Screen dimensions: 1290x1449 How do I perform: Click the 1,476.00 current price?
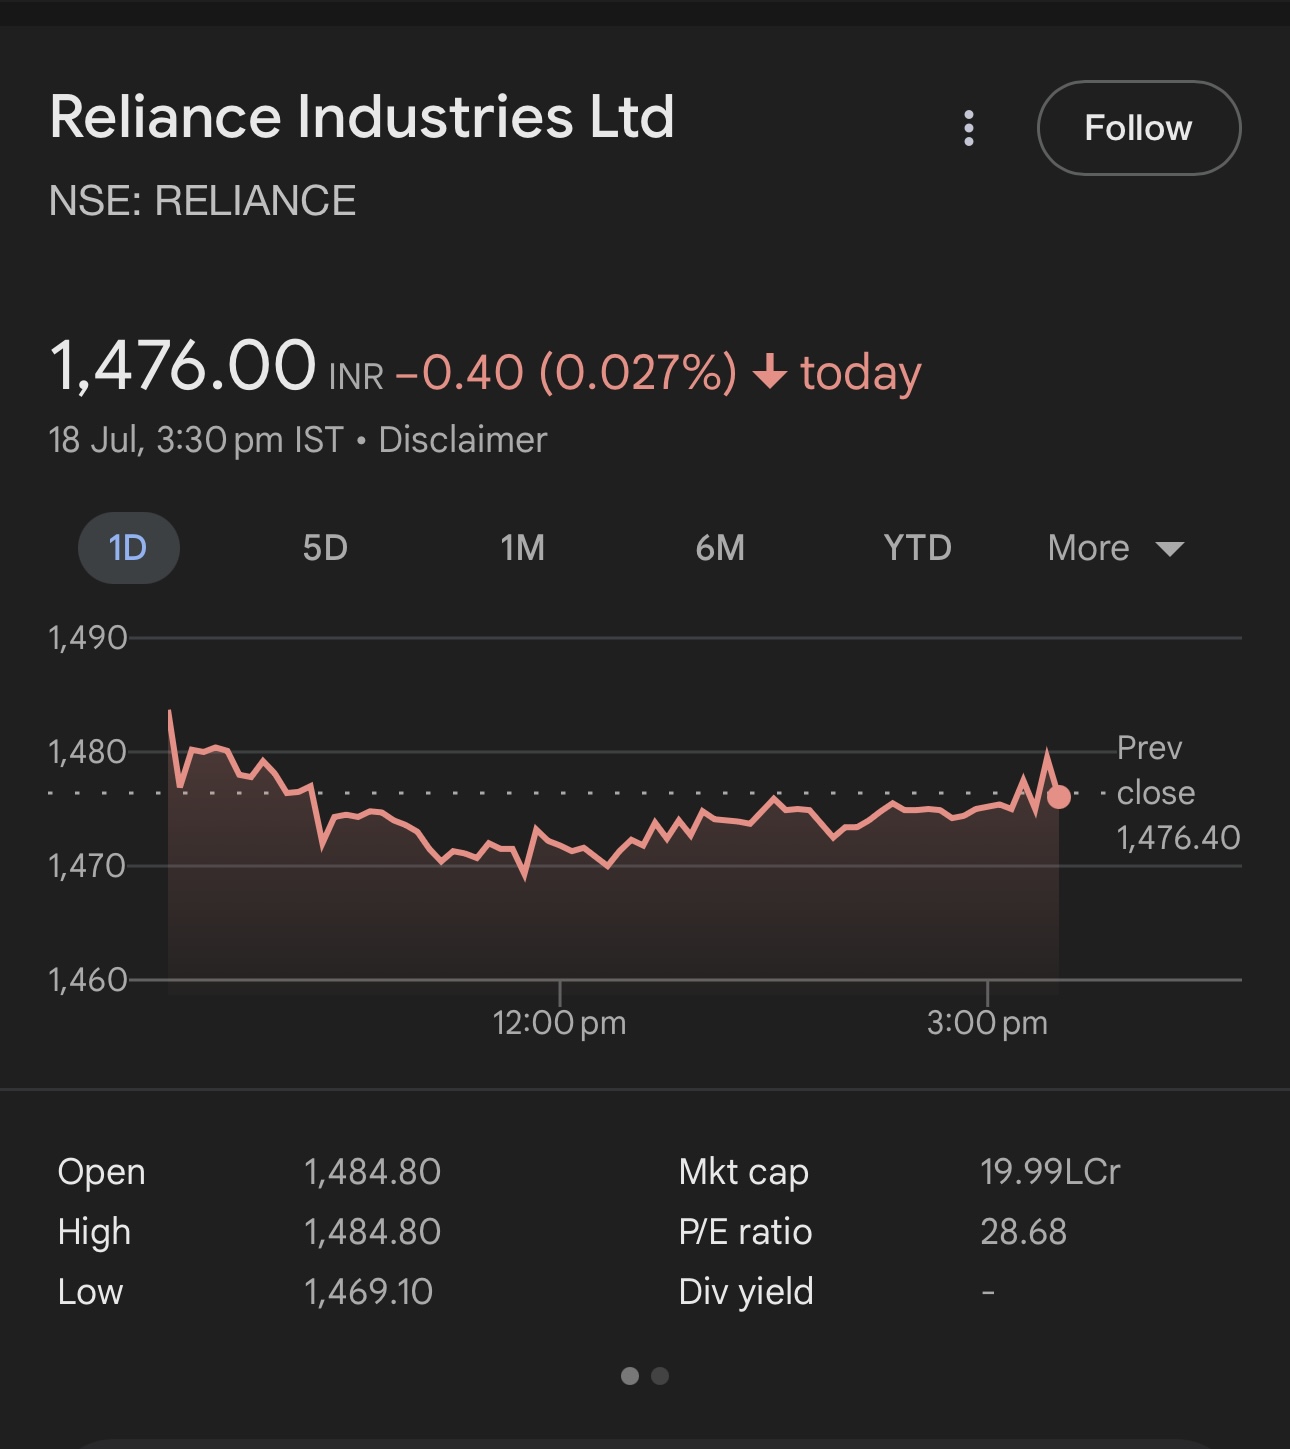pos(183,365)
